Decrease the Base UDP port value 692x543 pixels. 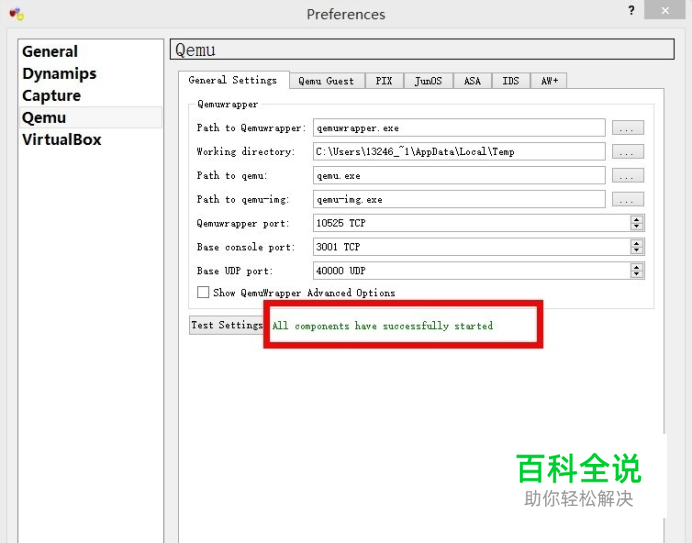point(636,275)
